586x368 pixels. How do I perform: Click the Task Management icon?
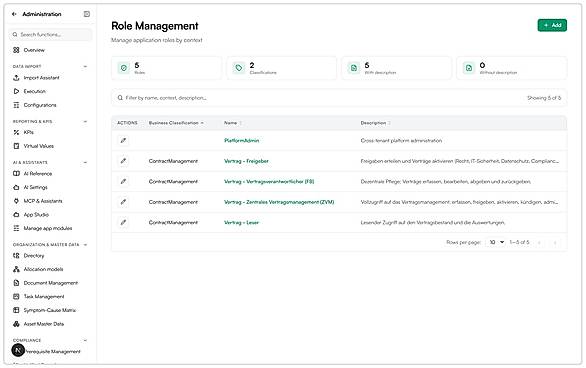16,297
